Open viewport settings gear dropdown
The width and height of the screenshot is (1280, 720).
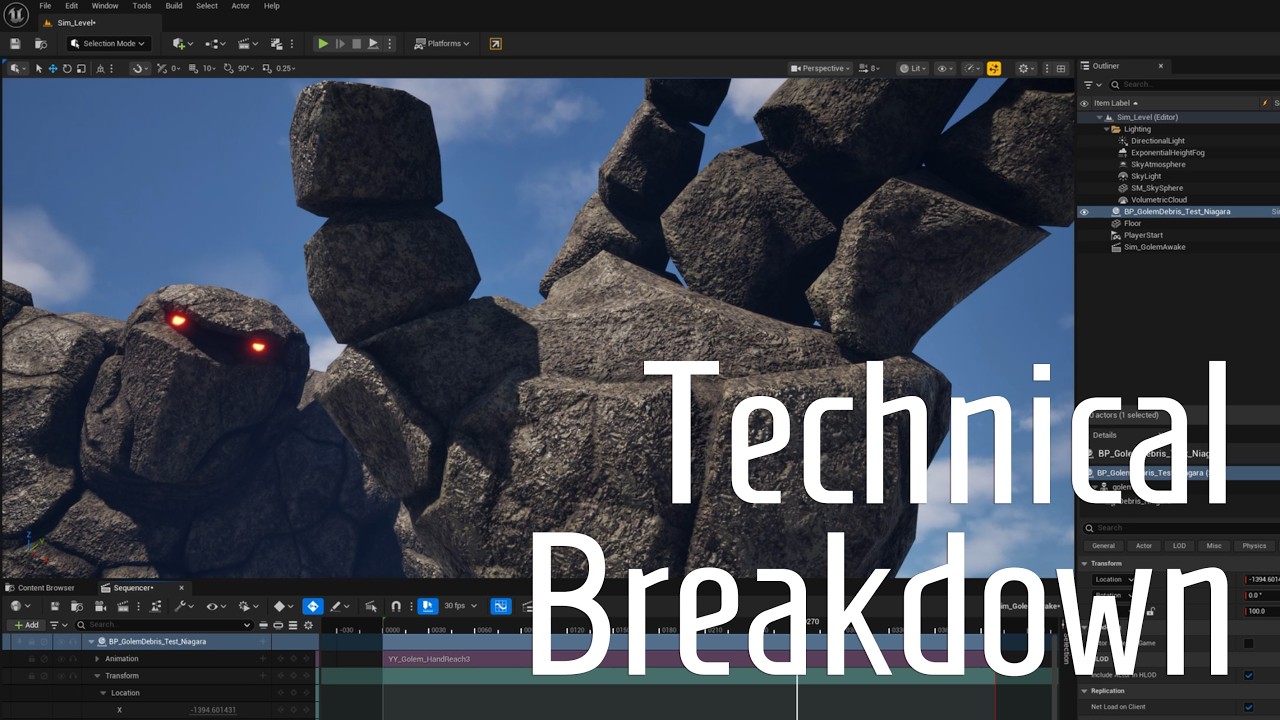(x=1026, y=69)
